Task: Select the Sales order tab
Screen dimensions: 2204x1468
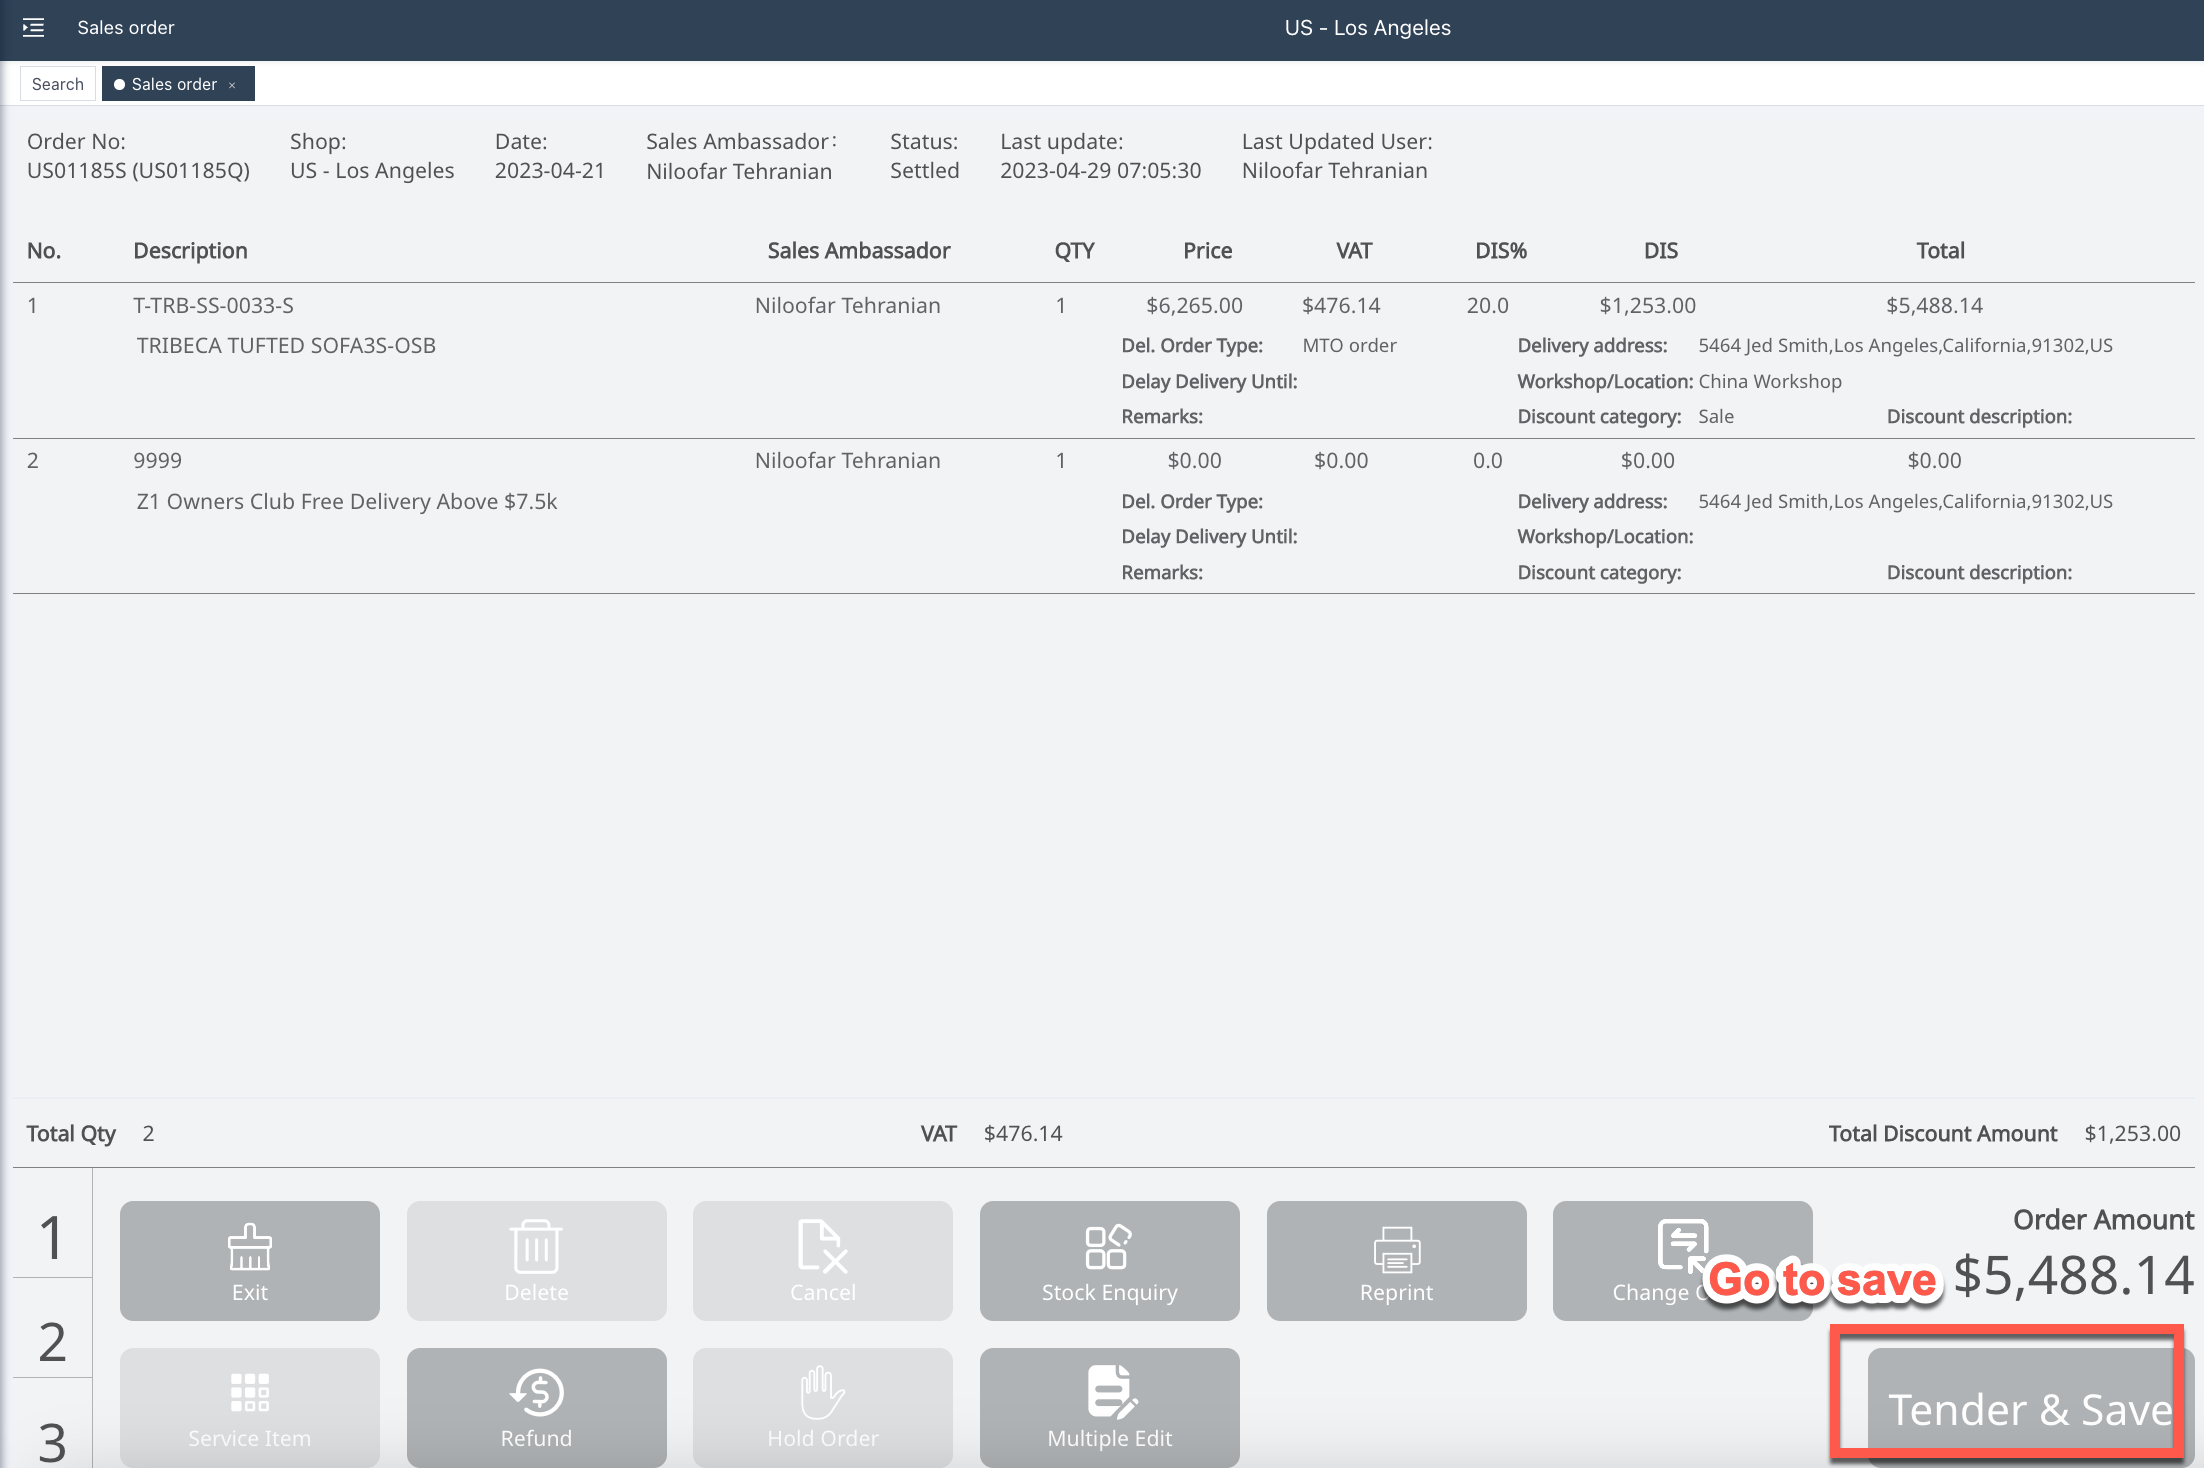Action: click(x=174, y=84)
